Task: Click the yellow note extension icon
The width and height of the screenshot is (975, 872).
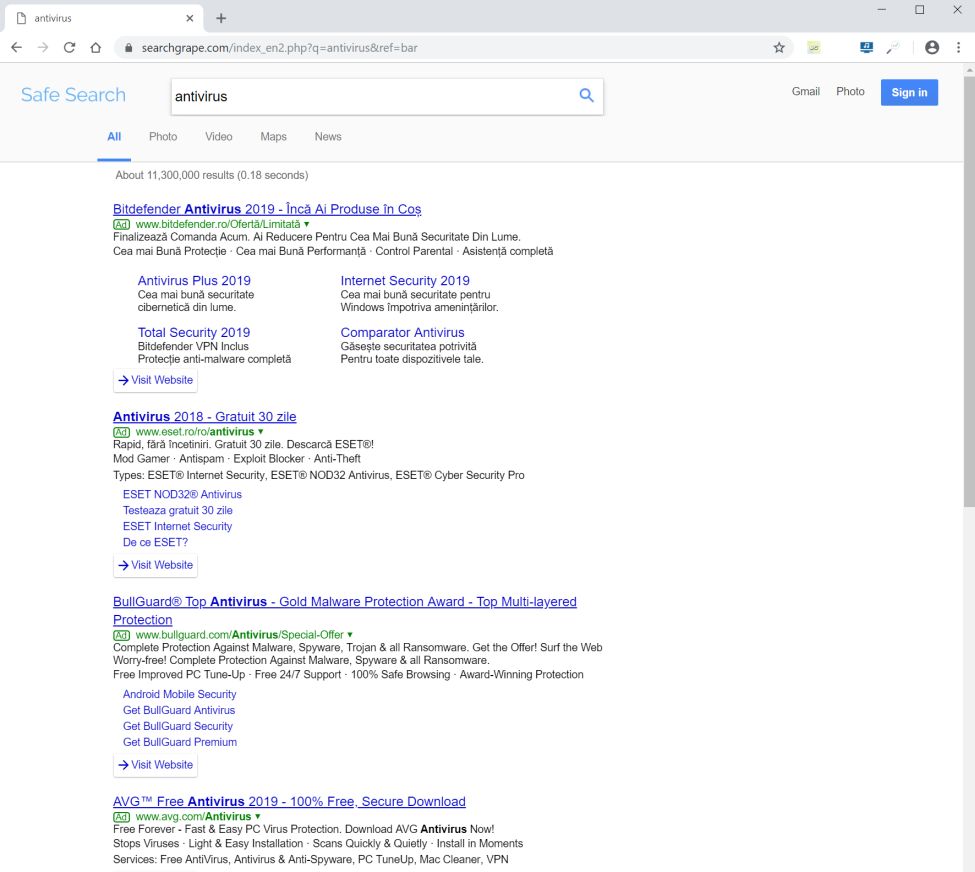Action: (813, 47)
